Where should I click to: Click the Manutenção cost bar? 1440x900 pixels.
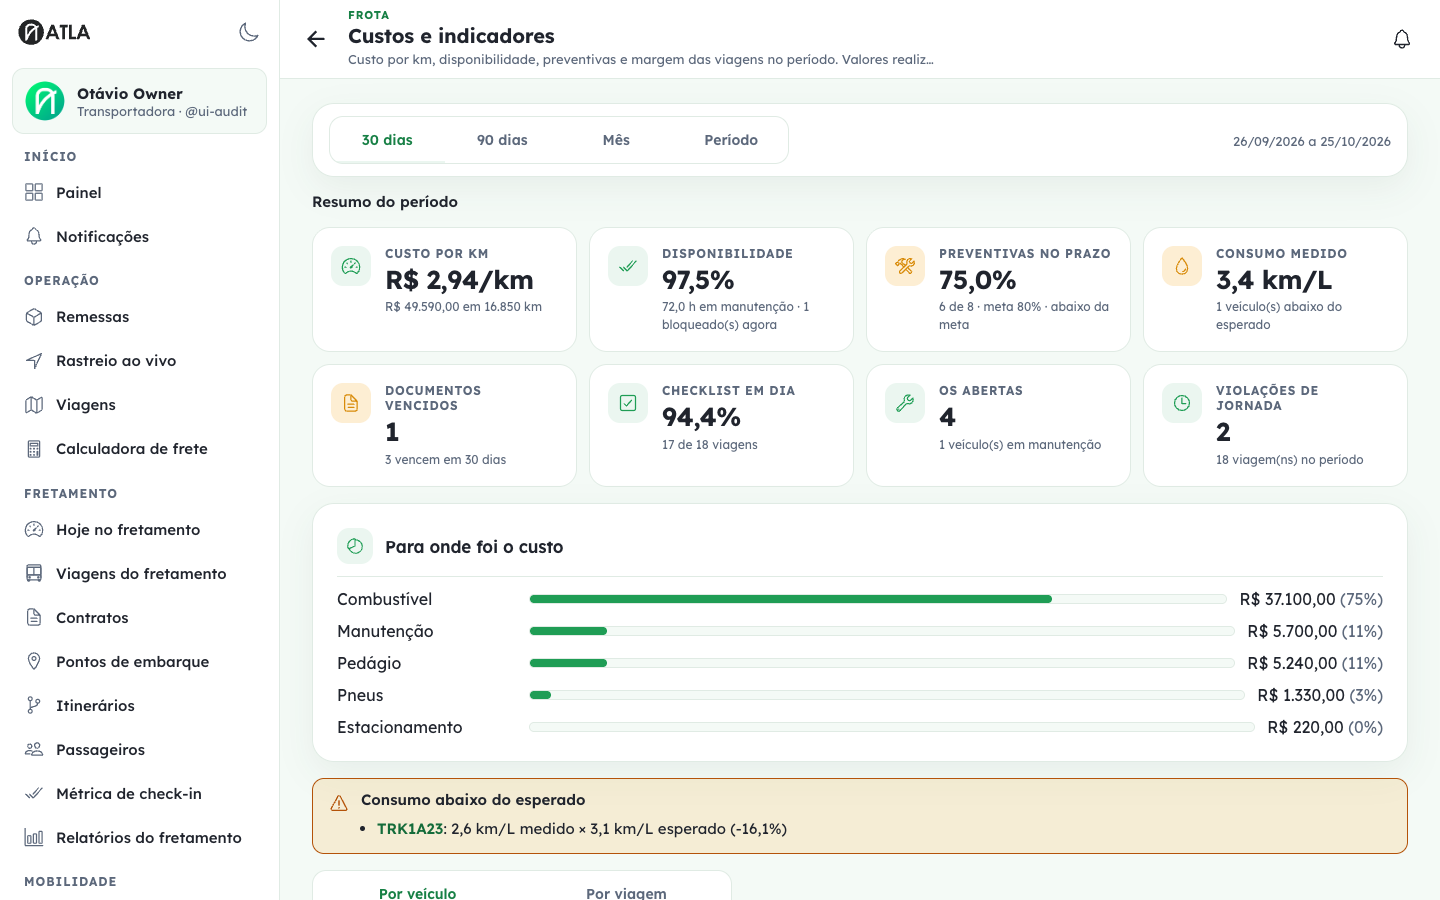click(x=882, y=631)
